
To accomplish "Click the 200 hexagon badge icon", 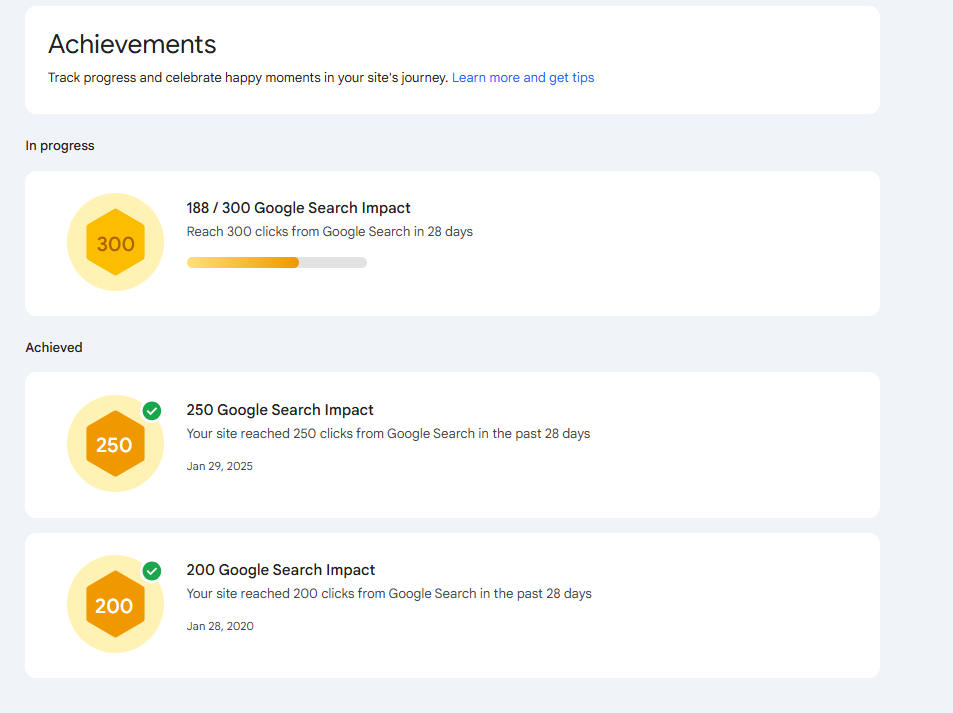I will [x=115, y=605].
